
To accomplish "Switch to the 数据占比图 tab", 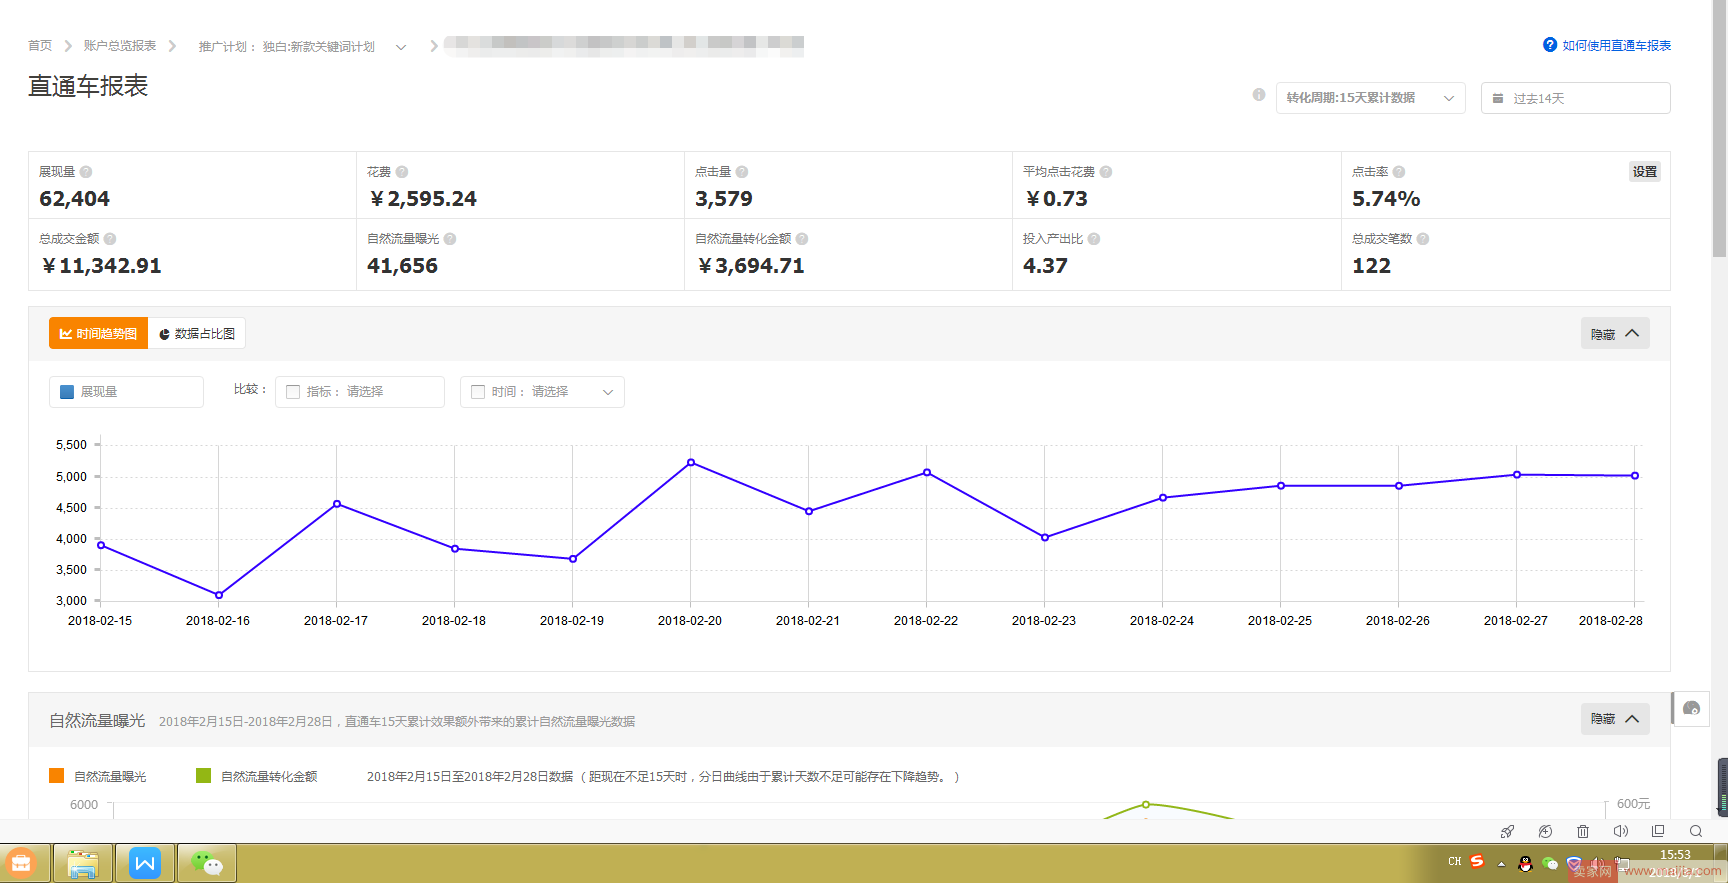I will (x=197, y=333).
